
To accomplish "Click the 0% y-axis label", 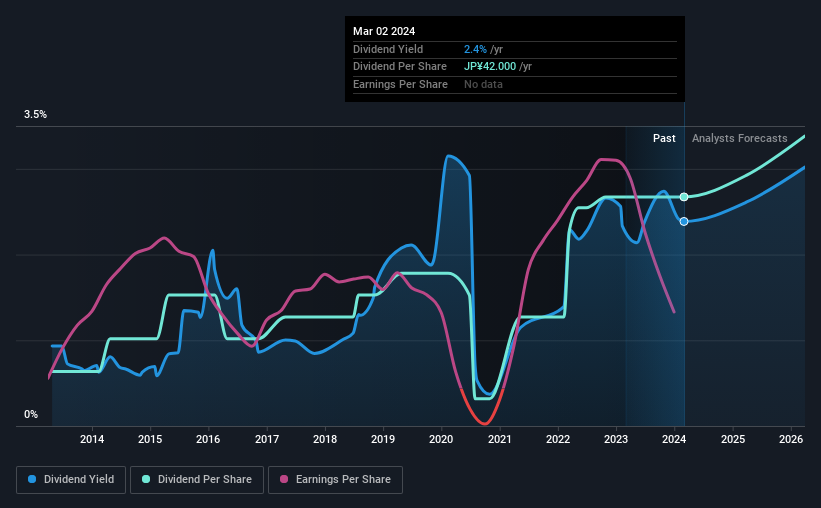I will click(31, 414).
